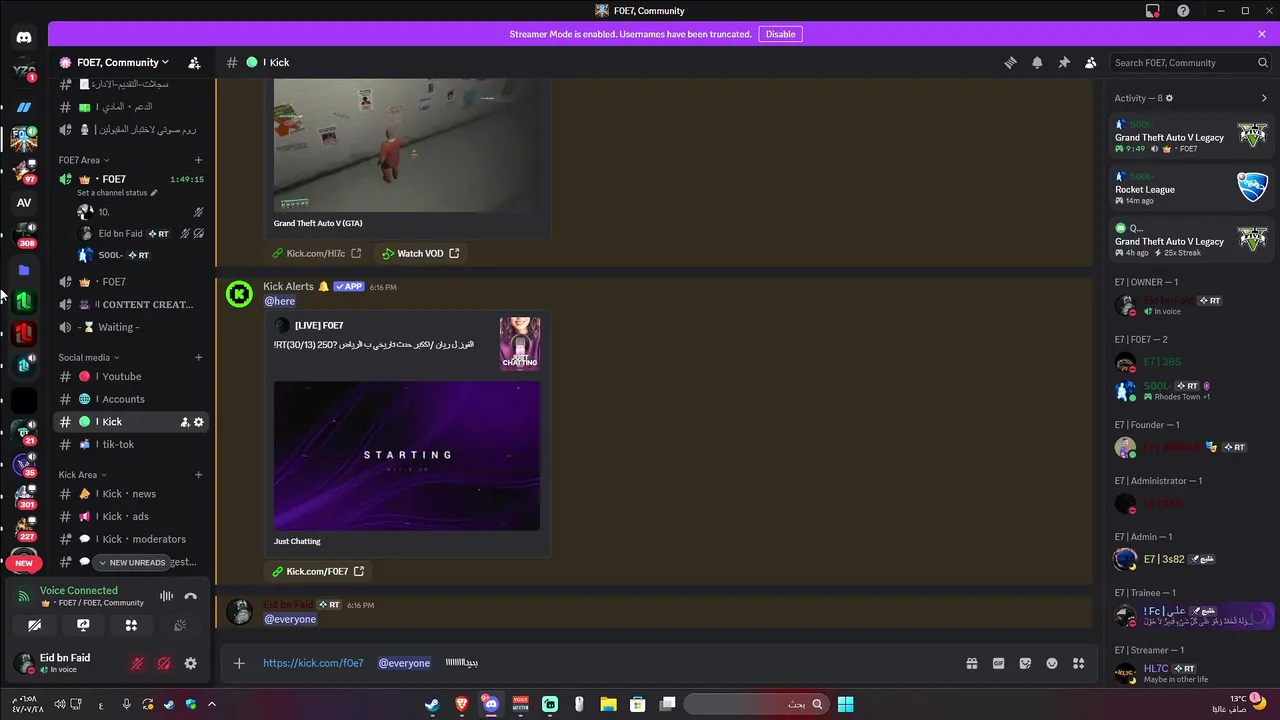
Task: Select the tik-tok channel
Action: [132, 444]
